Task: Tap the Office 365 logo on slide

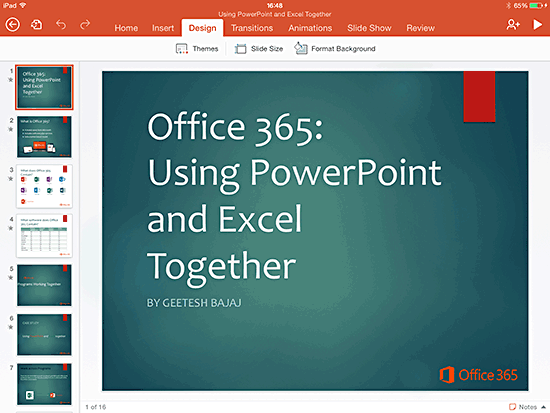Action: (x=478, y=375)
